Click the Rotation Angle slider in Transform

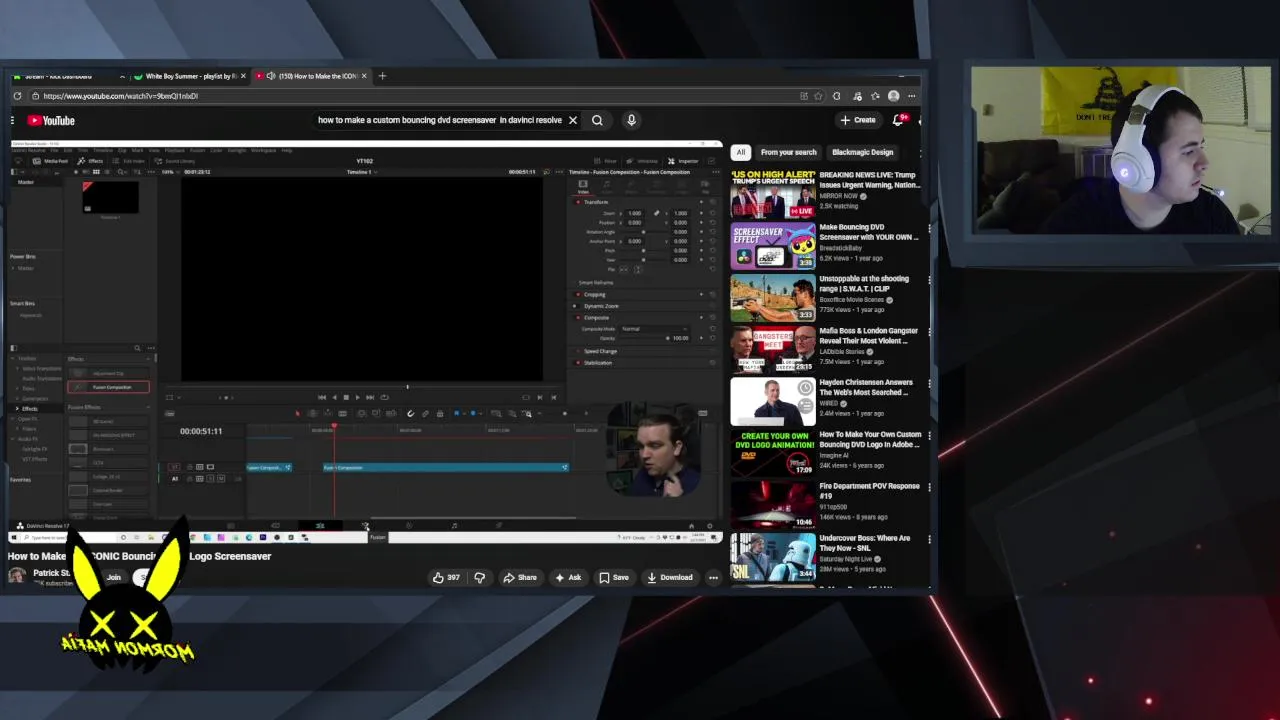click(x=642, y=232)
